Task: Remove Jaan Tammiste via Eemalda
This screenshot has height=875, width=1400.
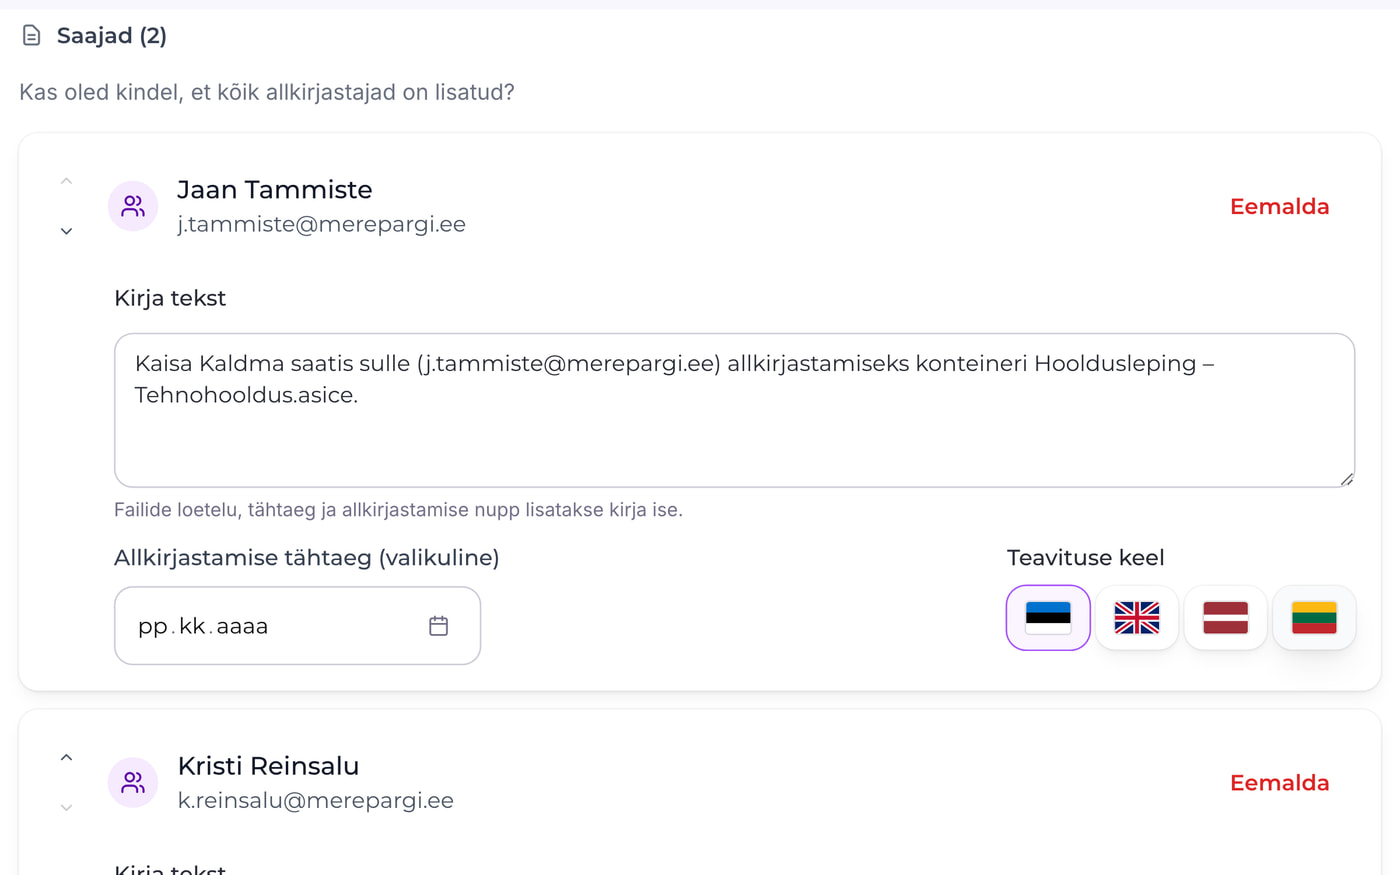Action: click(1279, 206)
